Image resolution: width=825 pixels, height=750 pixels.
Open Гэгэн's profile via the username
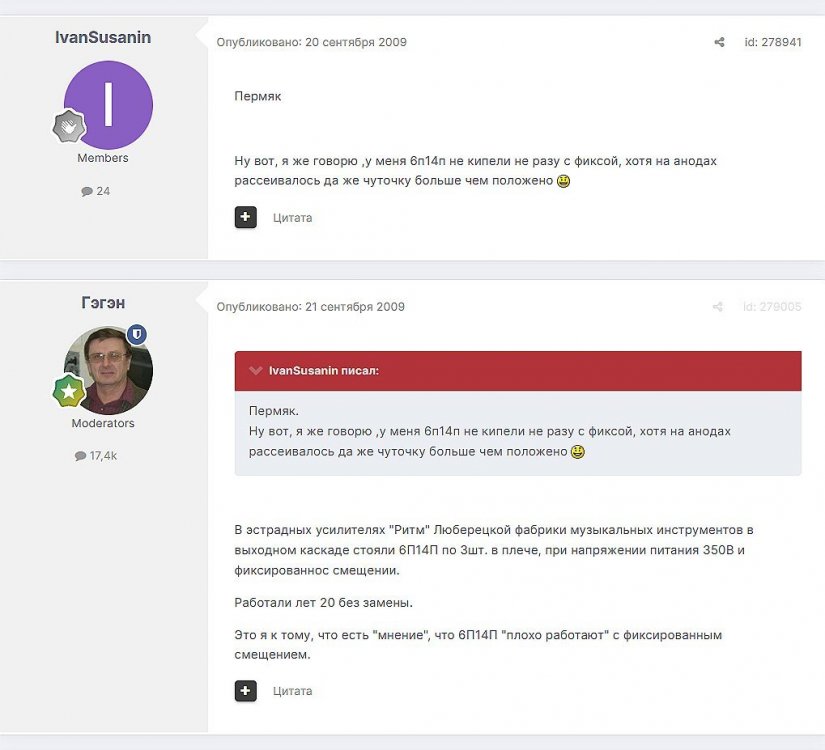(x=103, y=303)
